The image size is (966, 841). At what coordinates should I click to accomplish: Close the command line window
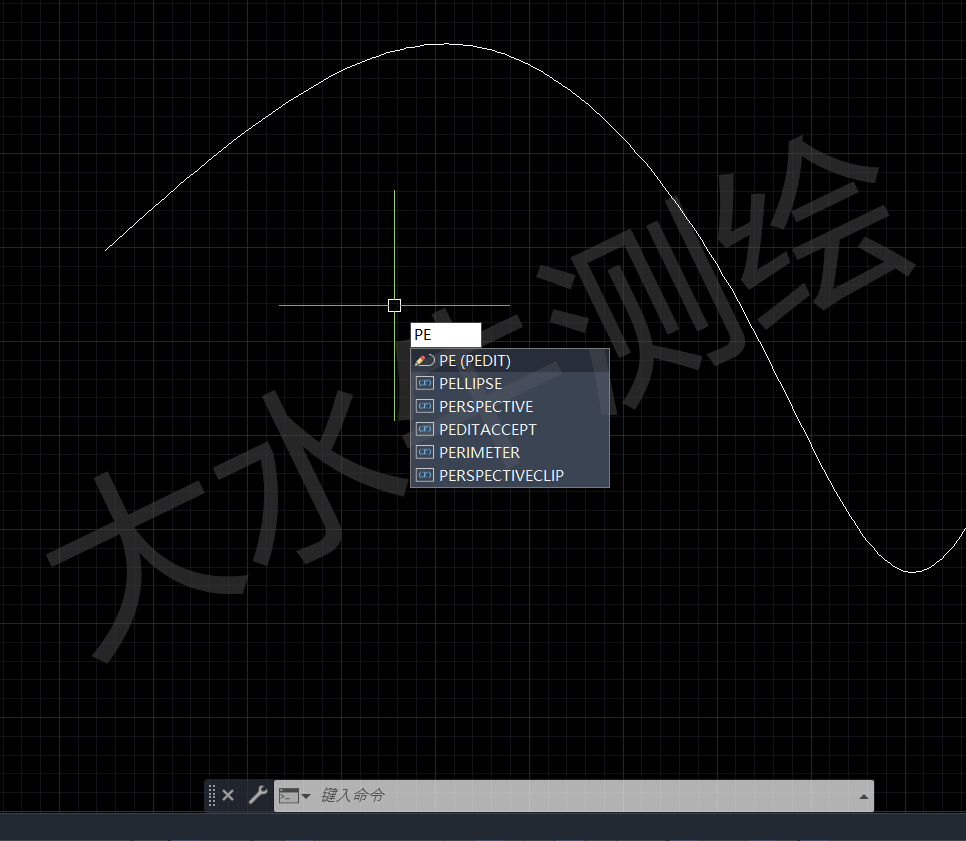228,796
